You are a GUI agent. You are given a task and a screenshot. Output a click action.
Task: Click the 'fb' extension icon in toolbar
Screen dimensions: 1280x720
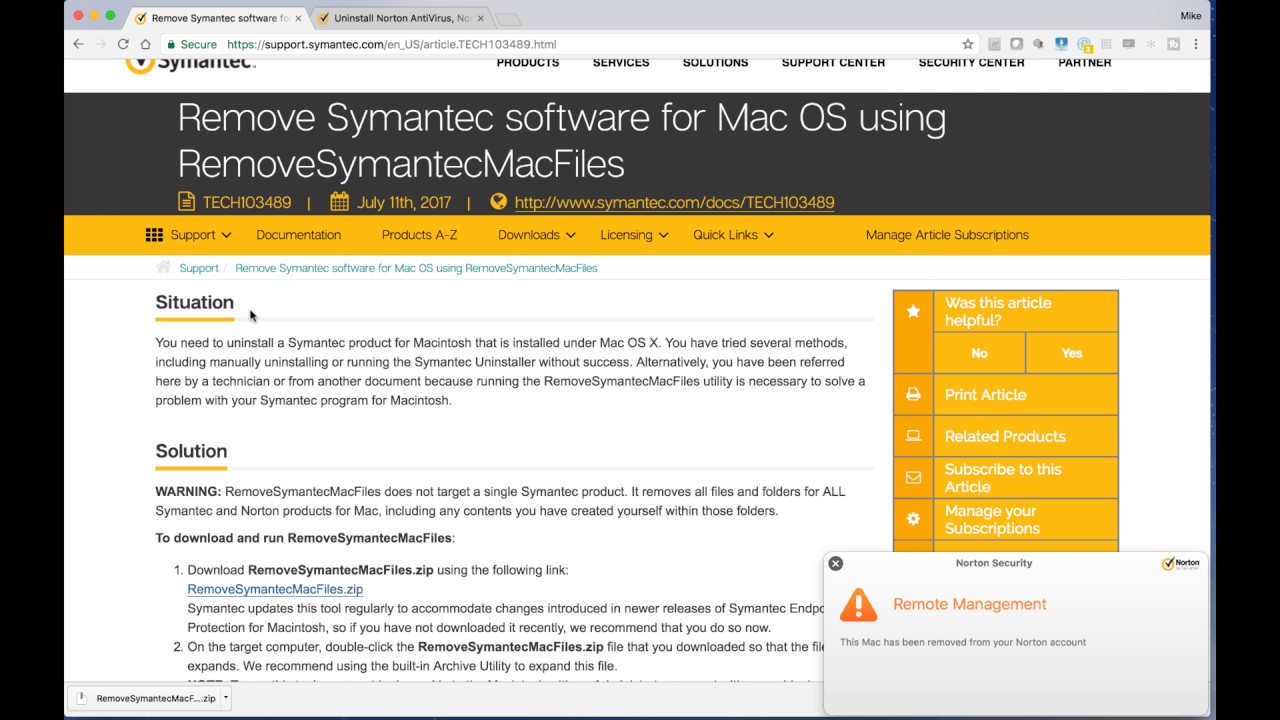point(1173,44)
